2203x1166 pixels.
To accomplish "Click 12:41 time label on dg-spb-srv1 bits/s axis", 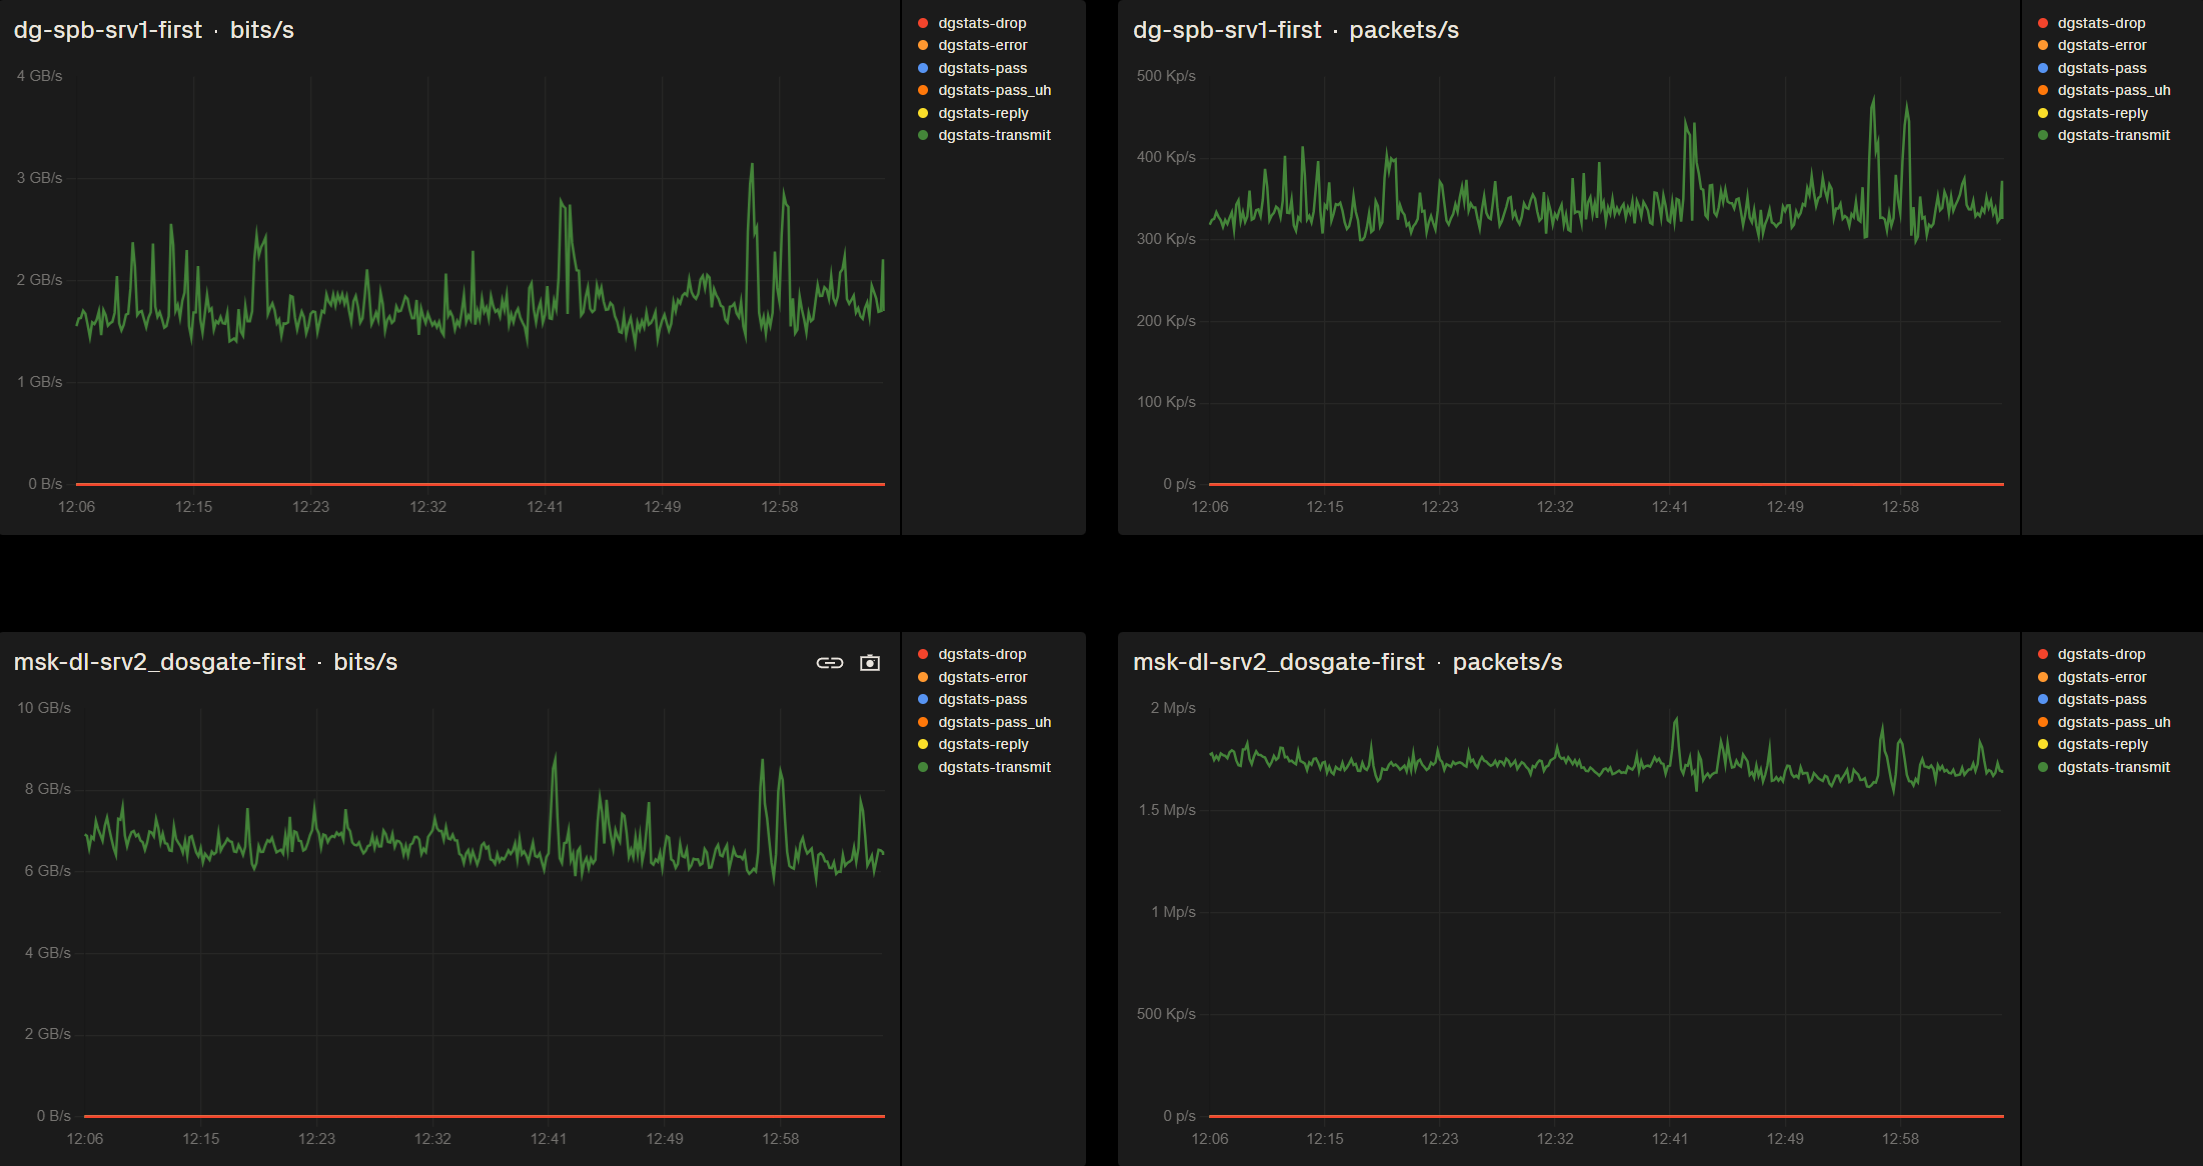I will tap(545, 507).
